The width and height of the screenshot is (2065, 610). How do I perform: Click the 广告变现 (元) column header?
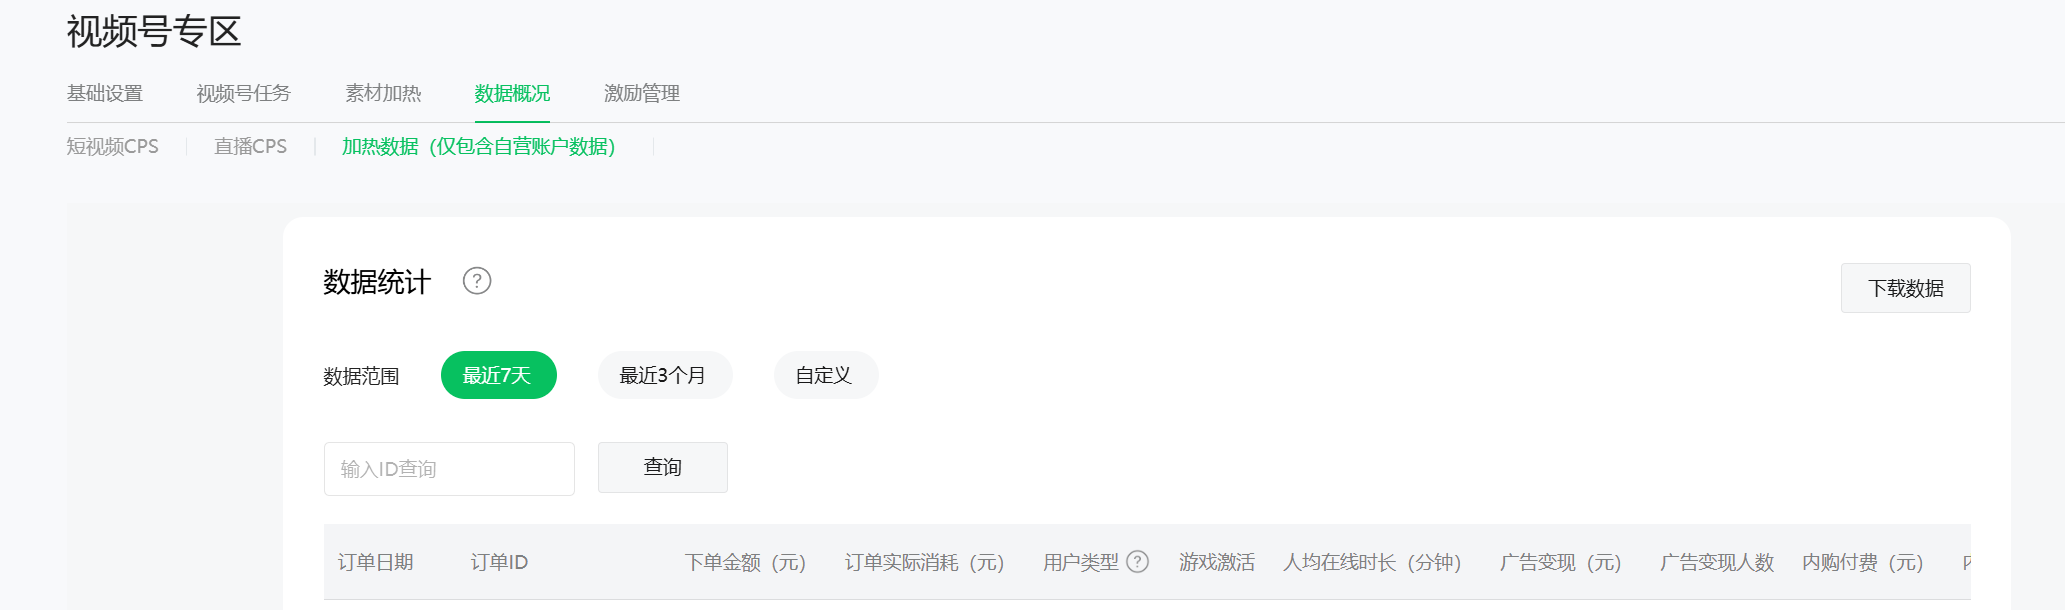coord(1560,562)
